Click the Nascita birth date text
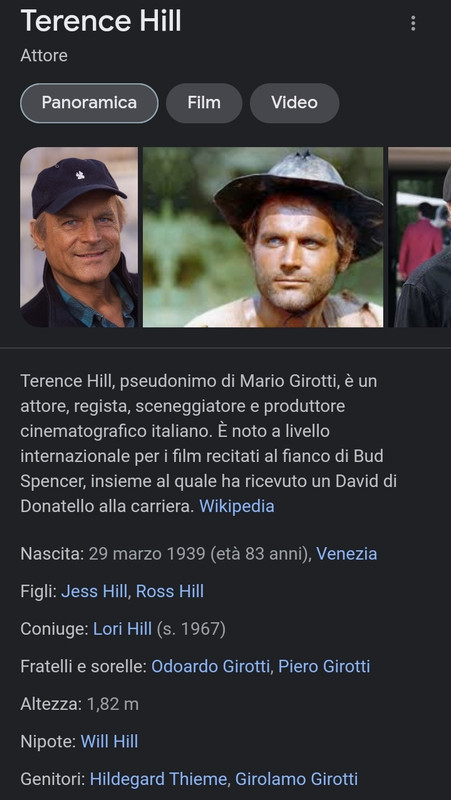The image size is (451, 800). point(199,554)
